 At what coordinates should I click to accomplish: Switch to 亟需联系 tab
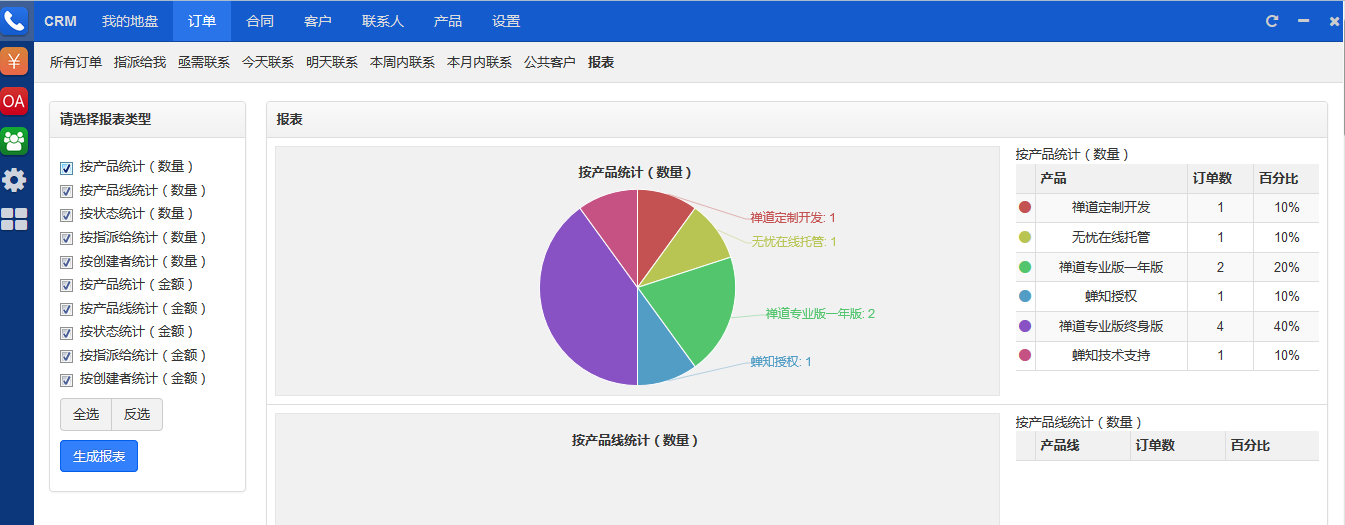[204, 62]
